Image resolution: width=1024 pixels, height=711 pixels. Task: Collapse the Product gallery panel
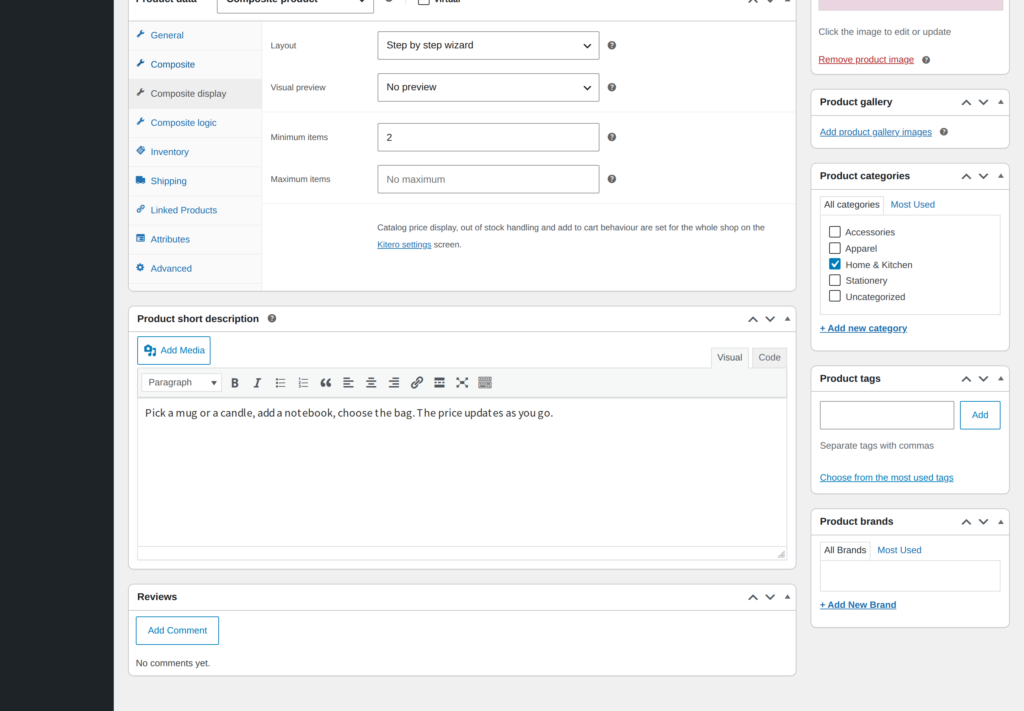pos(1000,102)
